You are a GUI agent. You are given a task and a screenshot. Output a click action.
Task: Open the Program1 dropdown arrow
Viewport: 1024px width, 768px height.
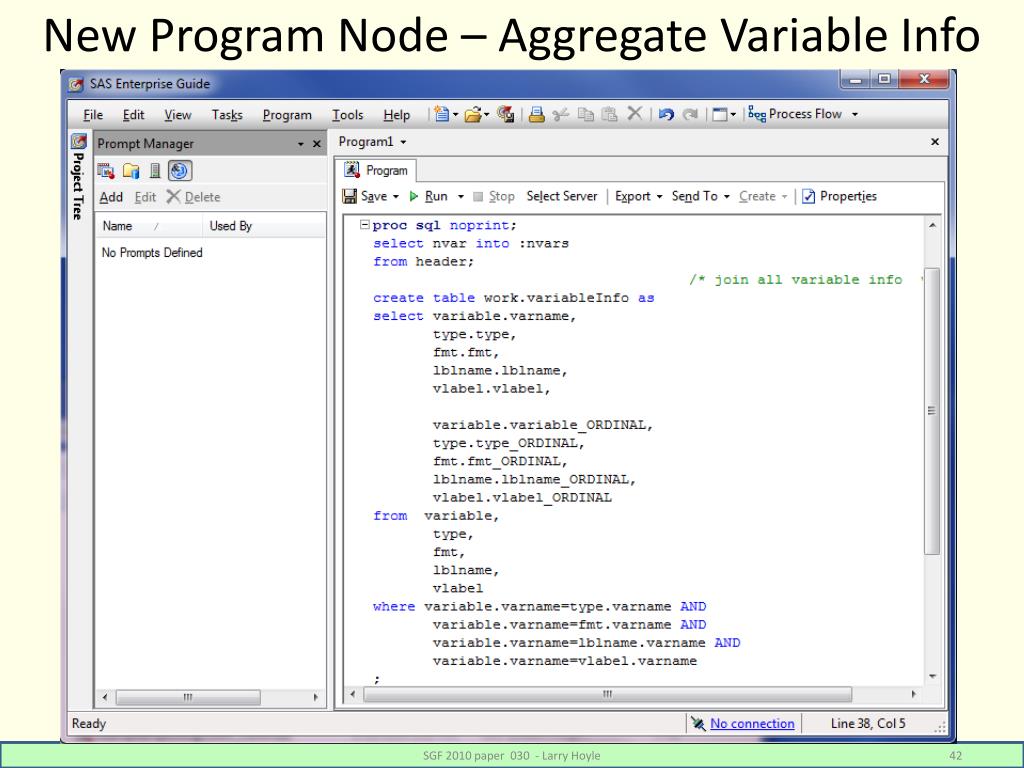click(x=403, y=142)
